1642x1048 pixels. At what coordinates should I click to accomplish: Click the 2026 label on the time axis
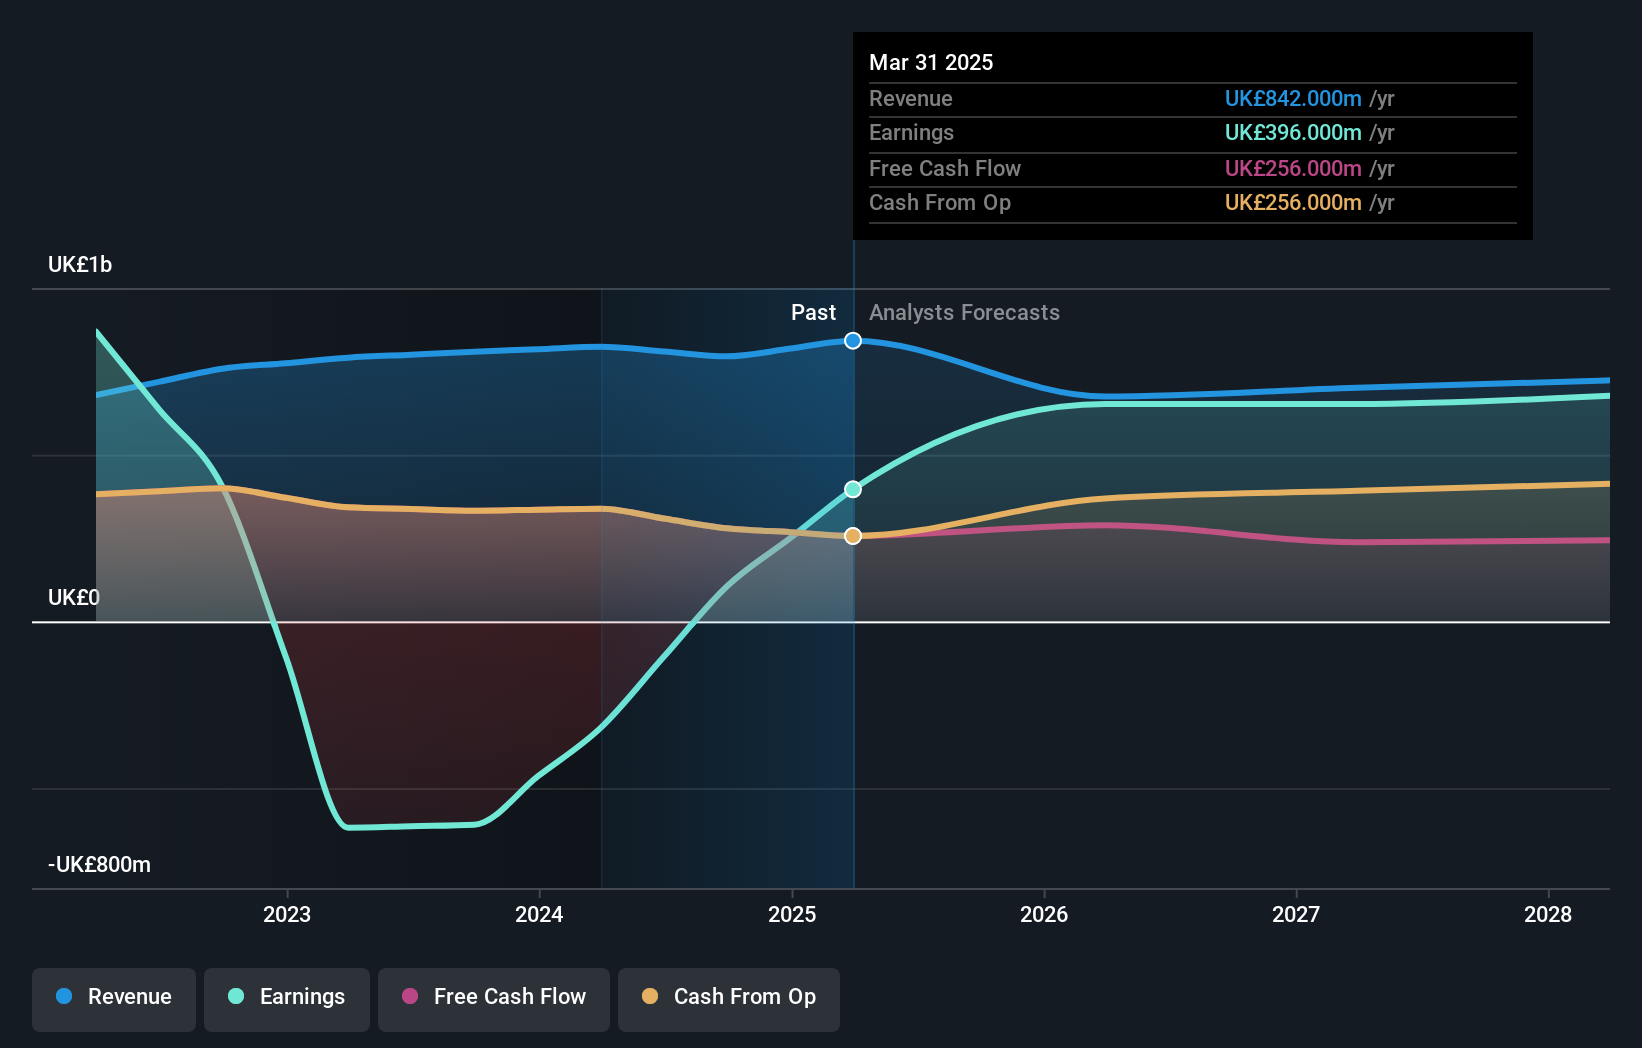tap(1043, 913)
